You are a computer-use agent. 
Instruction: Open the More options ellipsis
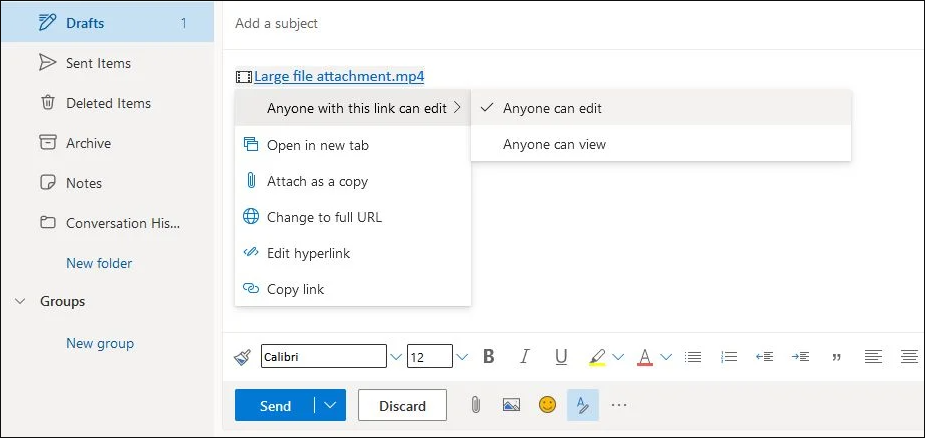[x=618, y=405]
